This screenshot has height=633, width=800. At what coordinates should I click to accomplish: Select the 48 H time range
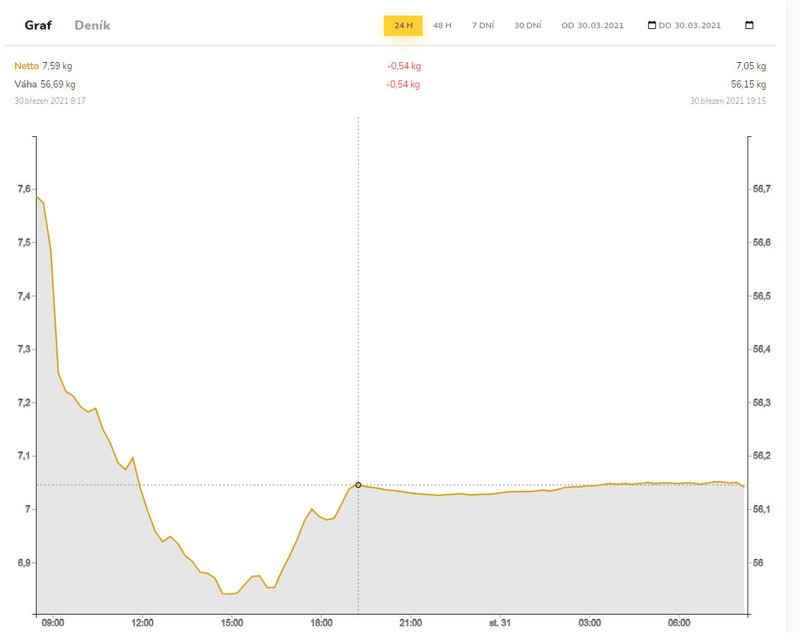(x=442, y=25)
